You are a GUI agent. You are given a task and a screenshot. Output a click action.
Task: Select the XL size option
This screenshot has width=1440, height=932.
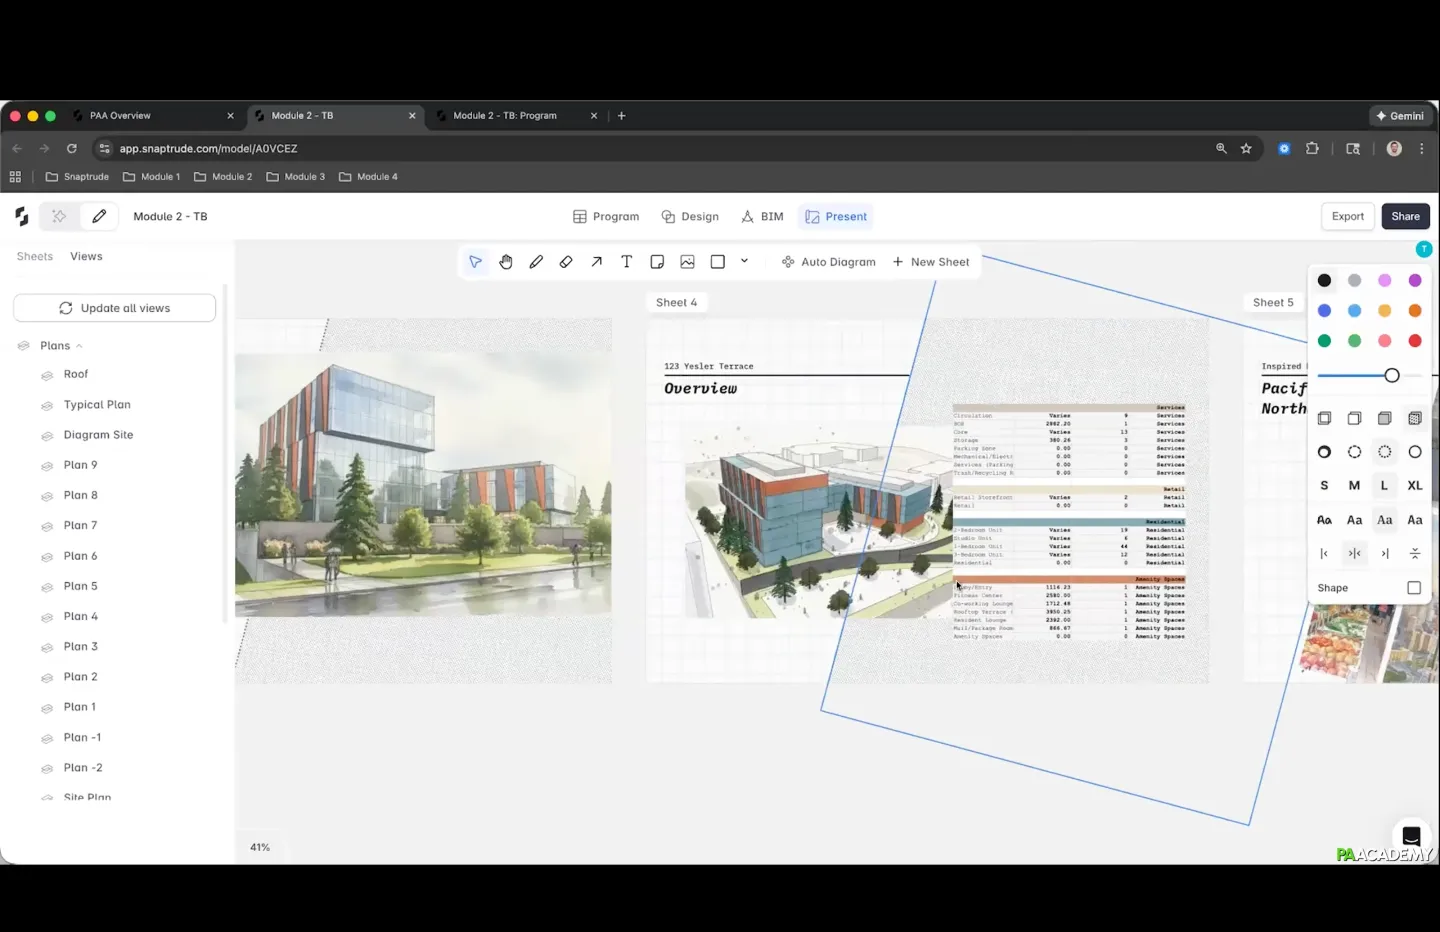tap(1414, 485)
